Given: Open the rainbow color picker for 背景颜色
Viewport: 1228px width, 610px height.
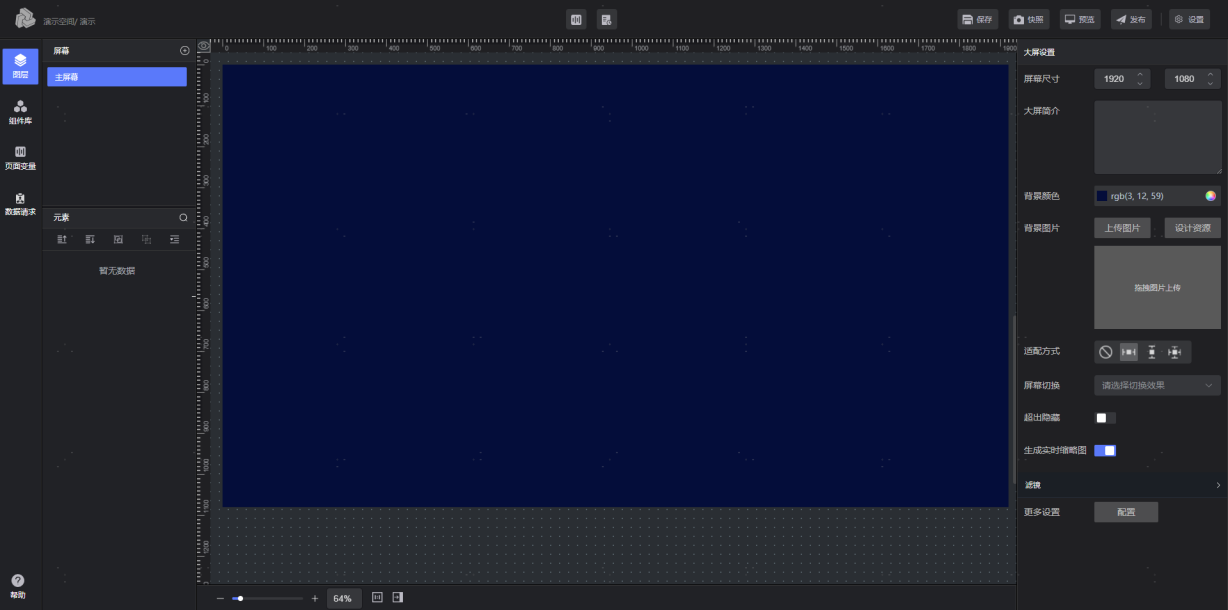Looking at the screenshot, I should [x=1210, y=196].
